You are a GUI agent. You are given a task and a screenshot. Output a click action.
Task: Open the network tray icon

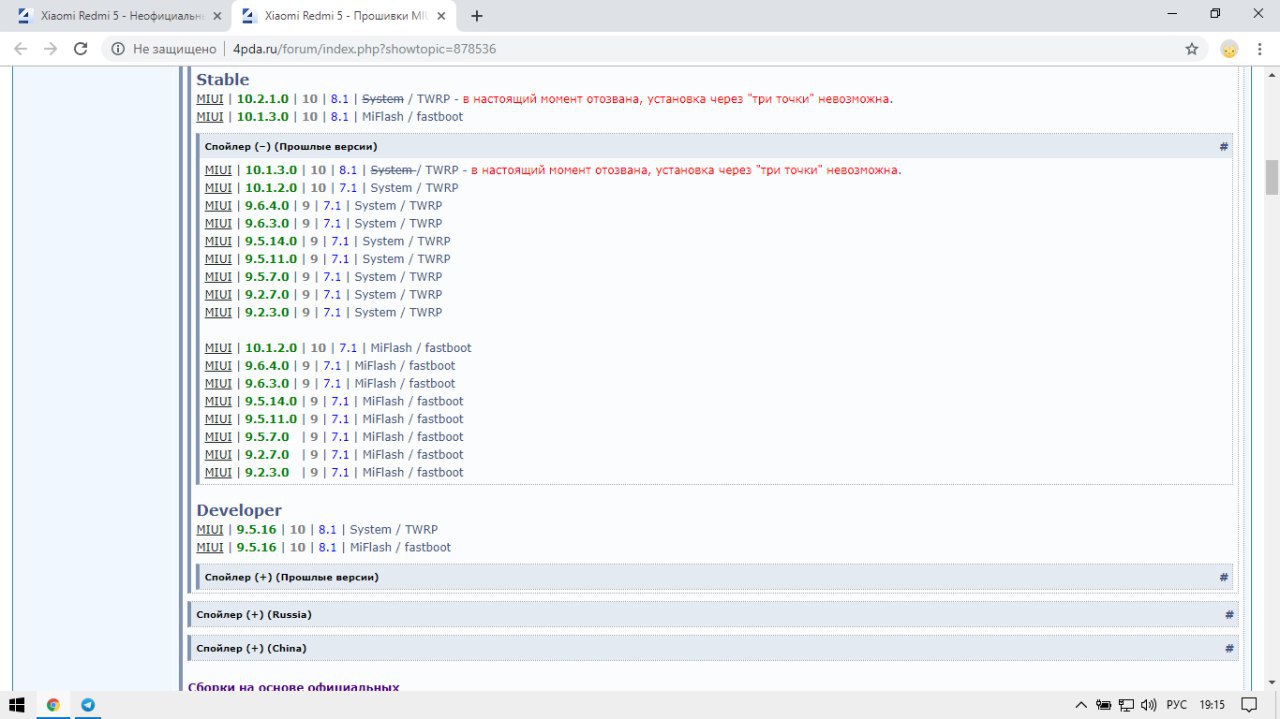(1126, 704)
